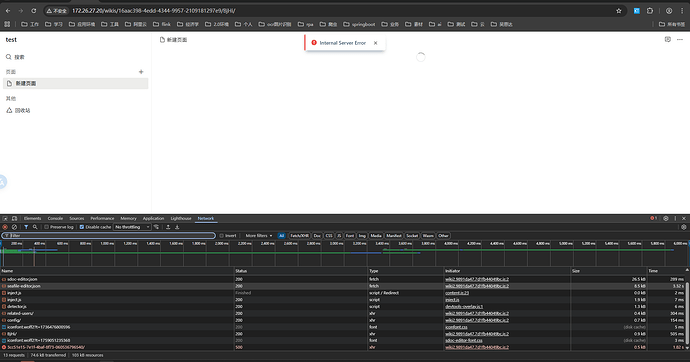Screen dimensions: 690x362
Task: Select the seafile-editor.json request row
Action: [343, 286]
